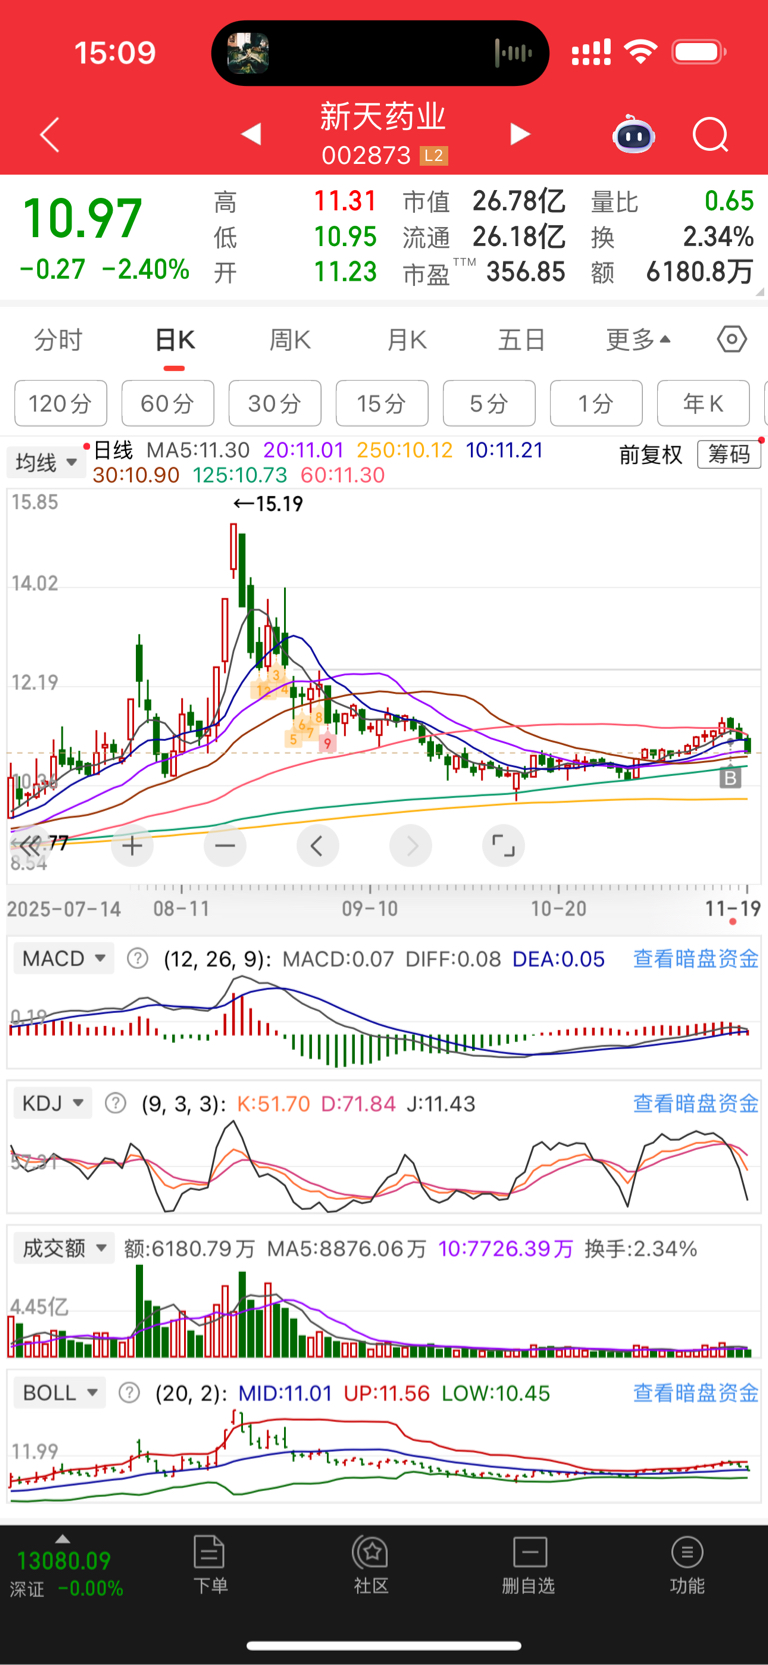The height and width of the screenshot is (1665, 768).
Task: Switch to 五日 tab
Action: [x=521, y=340]
